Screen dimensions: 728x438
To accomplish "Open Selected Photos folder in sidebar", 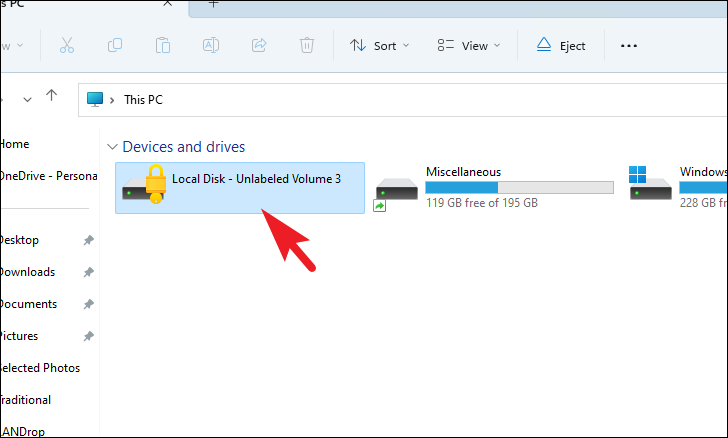I will point(40,368).
